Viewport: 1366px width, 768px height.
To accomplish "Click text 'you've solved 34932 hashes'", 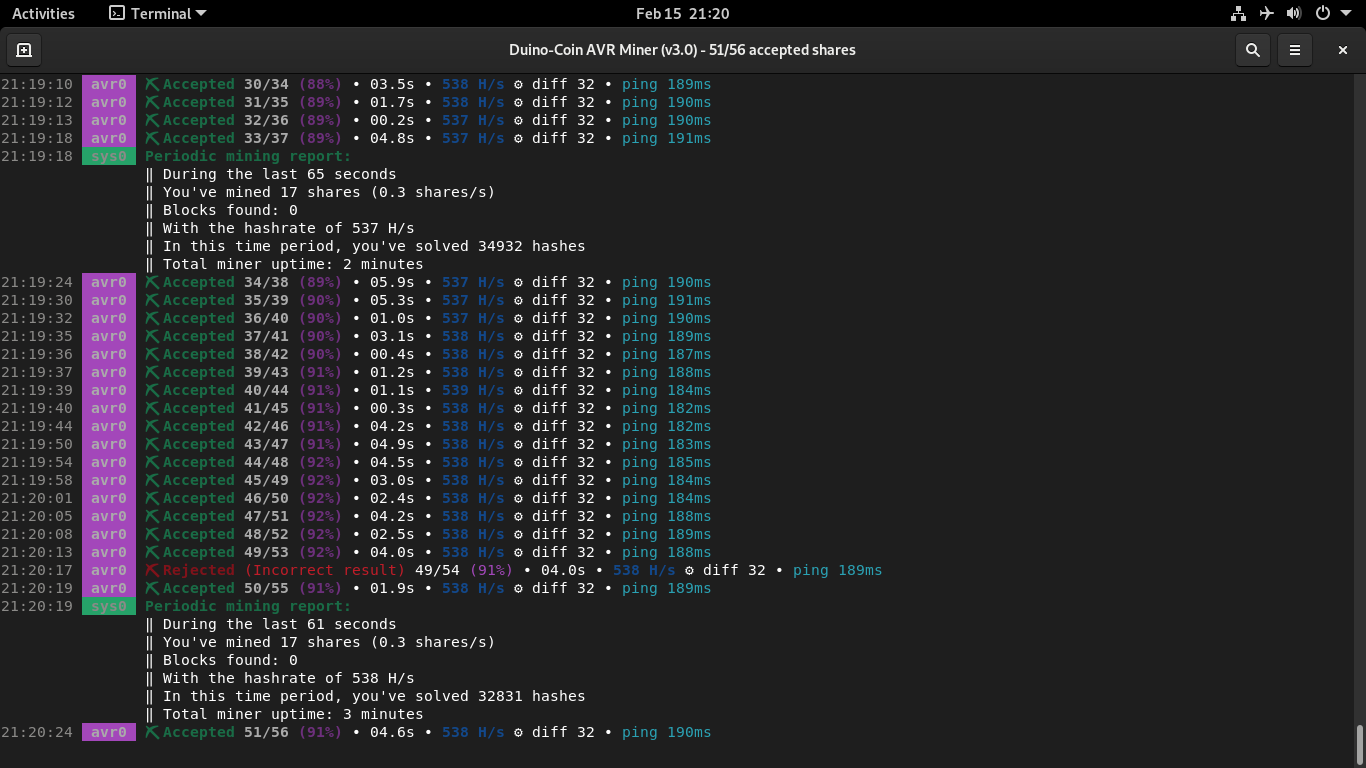I will 469,246.
